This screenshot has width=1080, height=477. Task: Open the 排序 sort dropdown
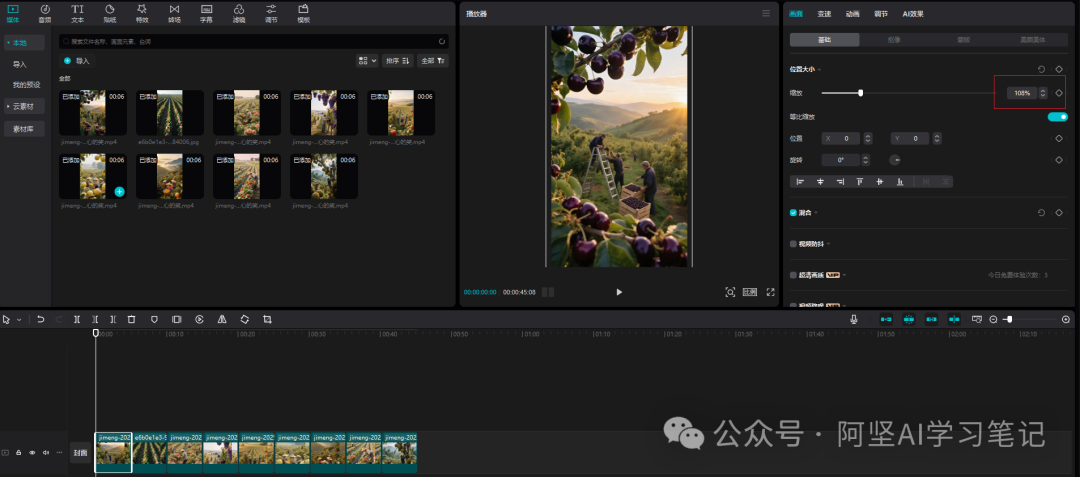[x=398, y=61]
